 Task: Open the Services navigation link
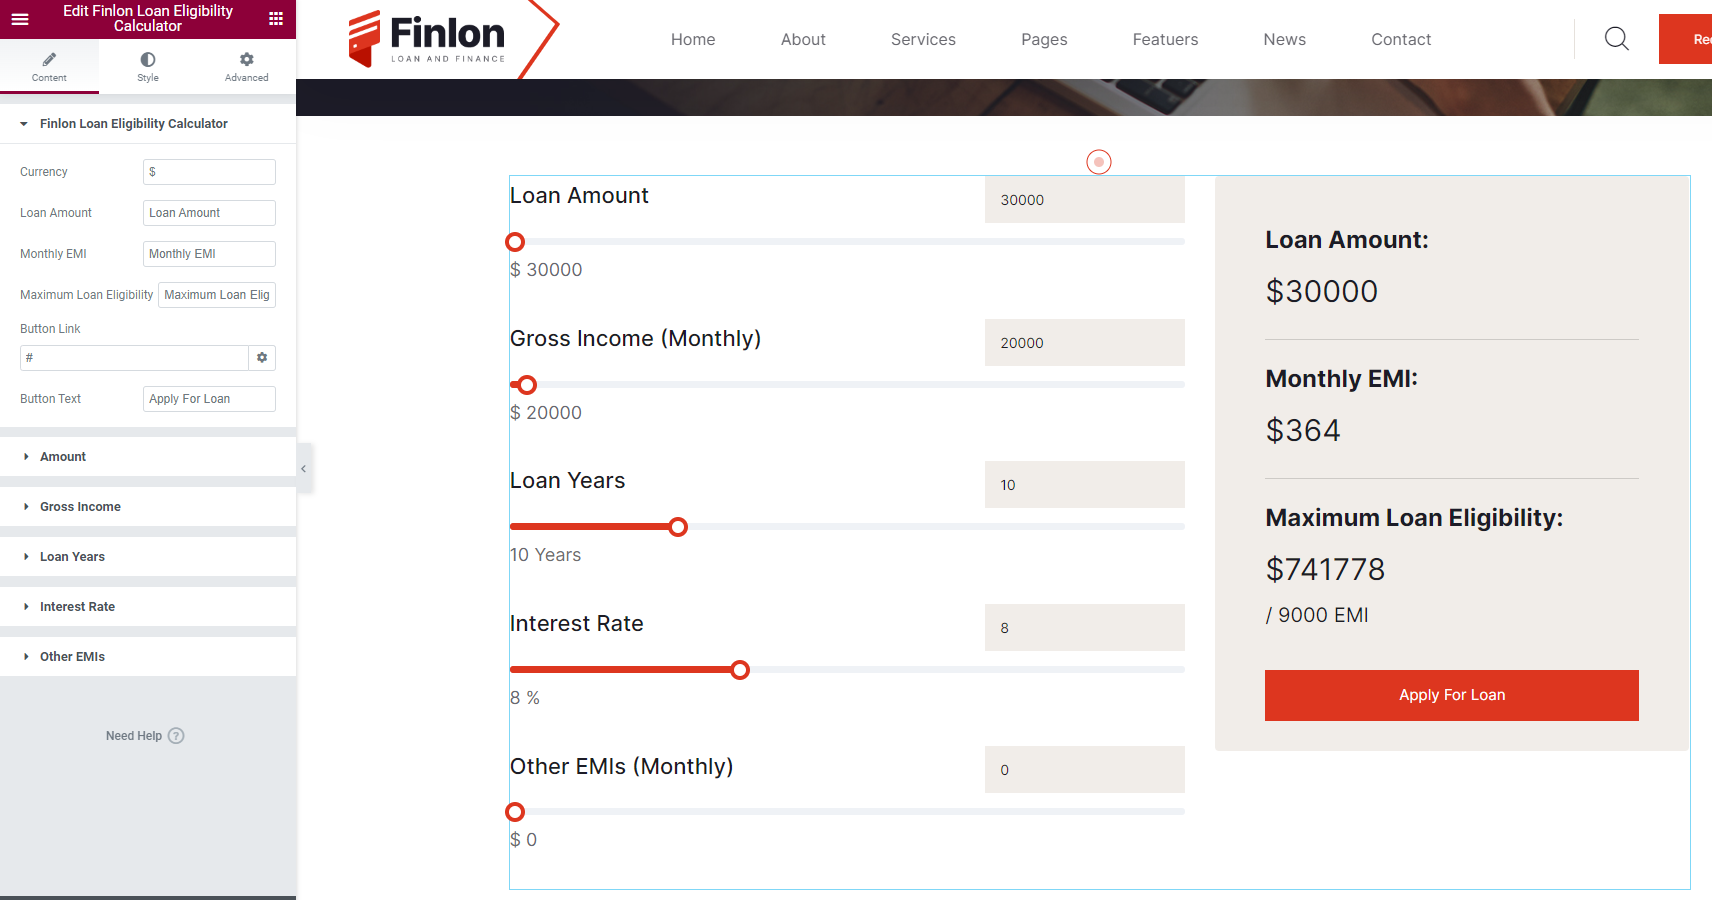pyautogui.click(x=923, y=40)
